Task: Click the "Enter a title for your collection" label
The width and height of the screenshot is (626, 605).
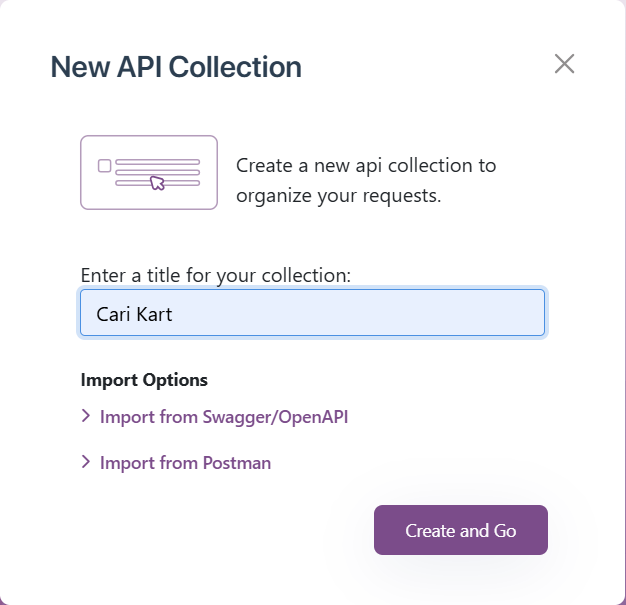Action: coord(216,275)
